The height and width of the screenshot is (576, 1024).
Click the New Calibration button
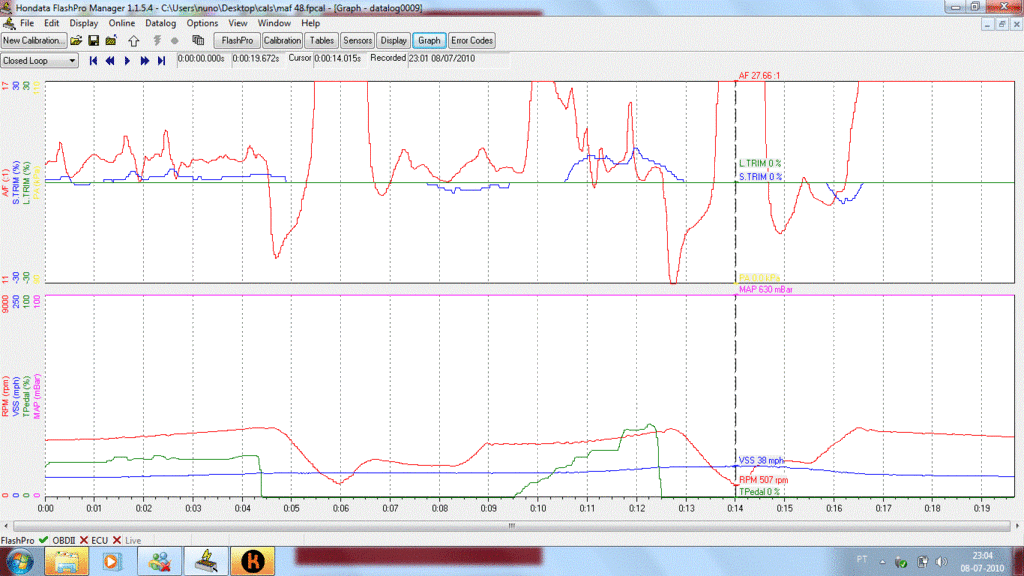pyautogui.click(x=34, y=41)
